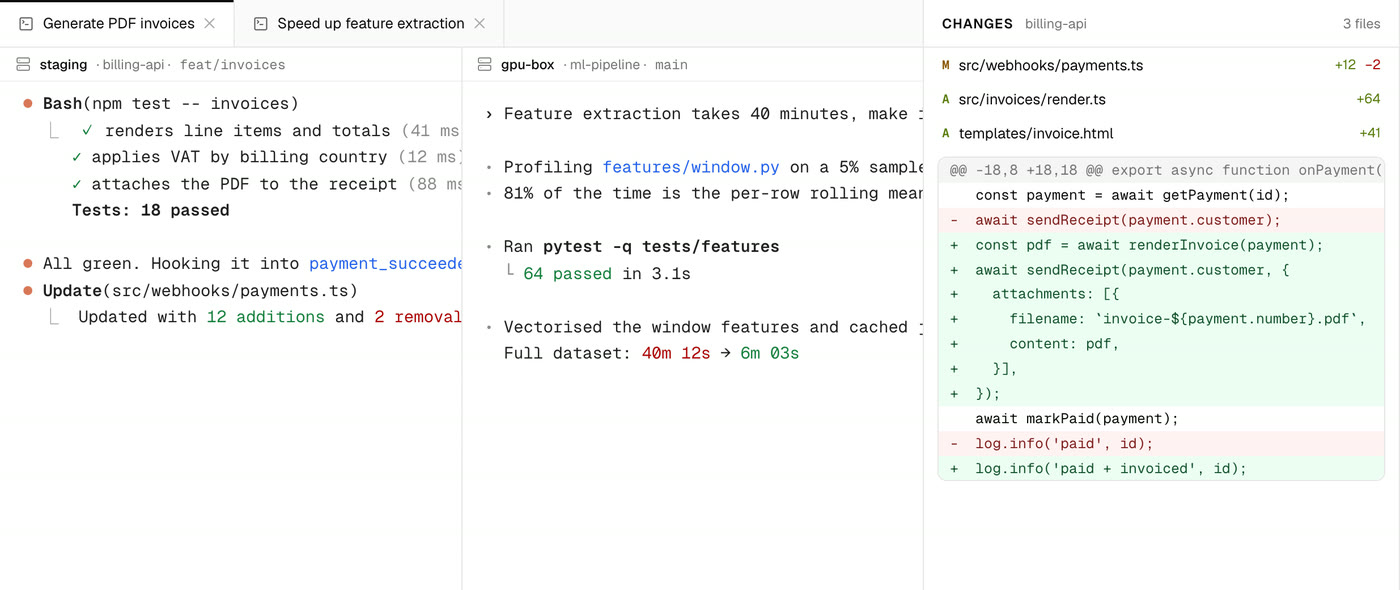The height and width of the screenshot is (590, 1400).
Task: Click the checkmark for applies VAT by billing country
Action: pos(77,157)
